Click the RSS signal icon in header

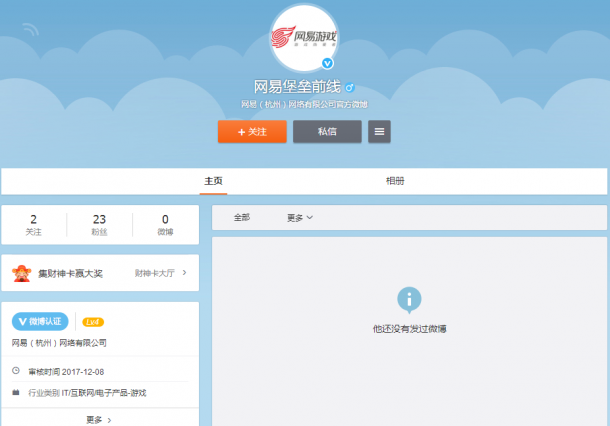point(30,29)
